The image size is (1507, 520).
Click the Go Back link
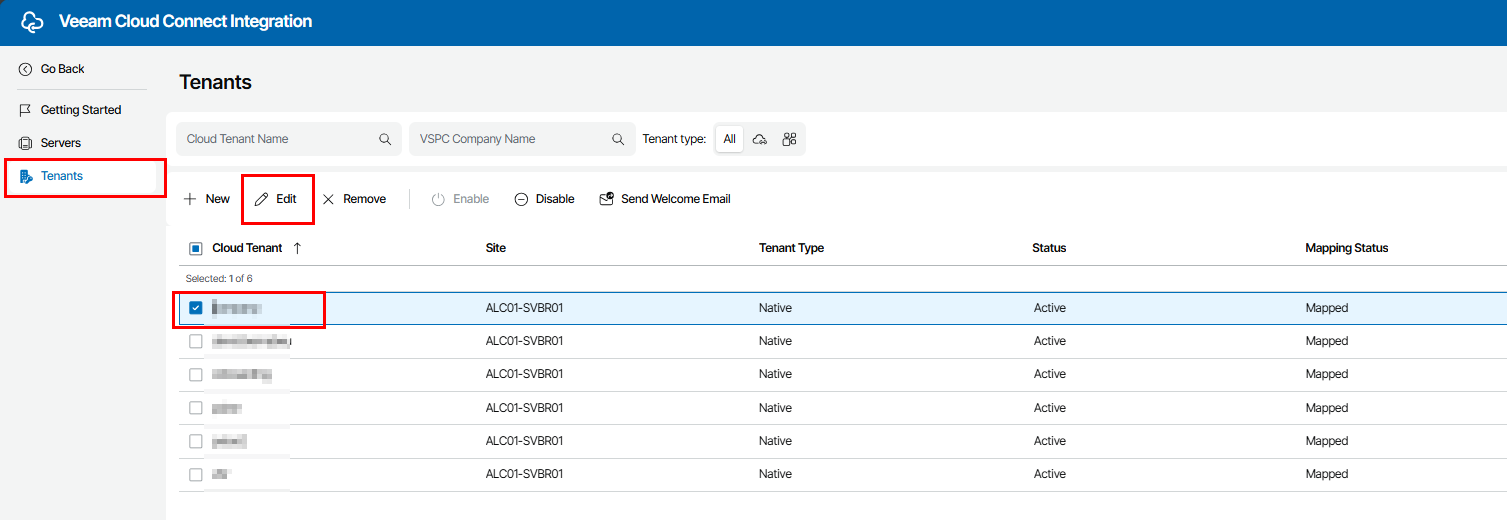[62, 69]
